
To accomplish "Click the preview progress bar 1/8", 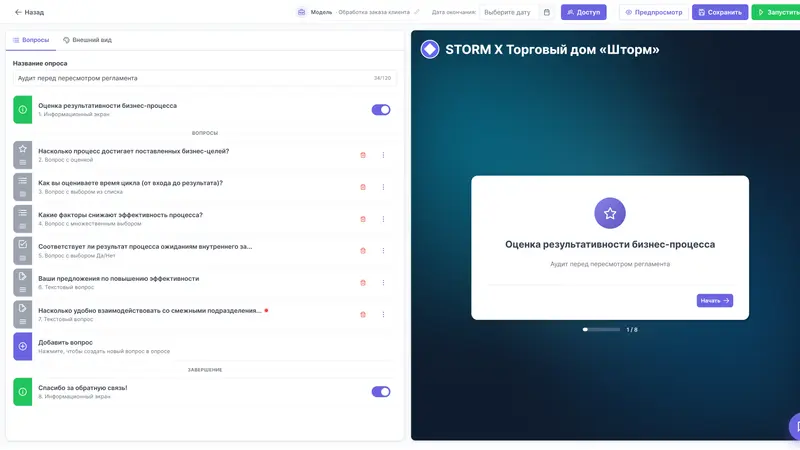I will (601, 330).
